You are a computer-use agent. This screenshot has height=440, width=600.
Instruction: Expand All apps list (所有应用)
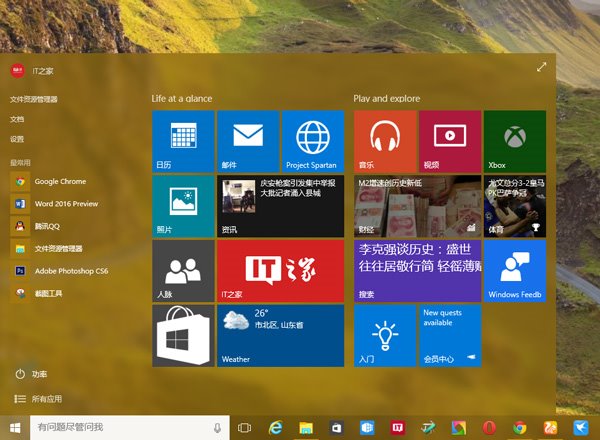coord(46,398)
